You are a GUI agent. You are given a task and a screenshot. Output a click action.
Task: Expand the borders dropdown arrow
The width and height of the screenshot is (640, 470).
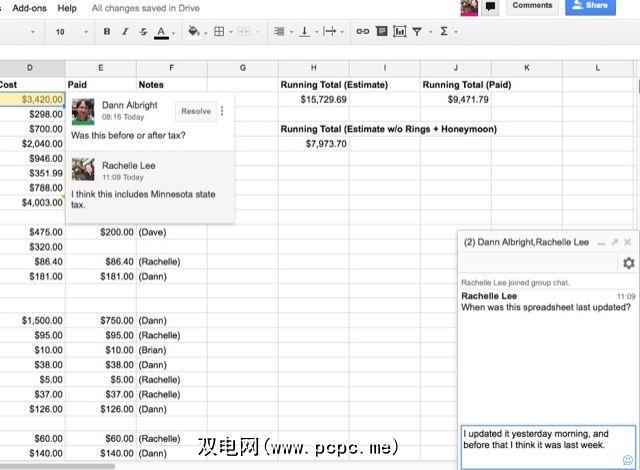pyautogui.click(x=231, y=32)
